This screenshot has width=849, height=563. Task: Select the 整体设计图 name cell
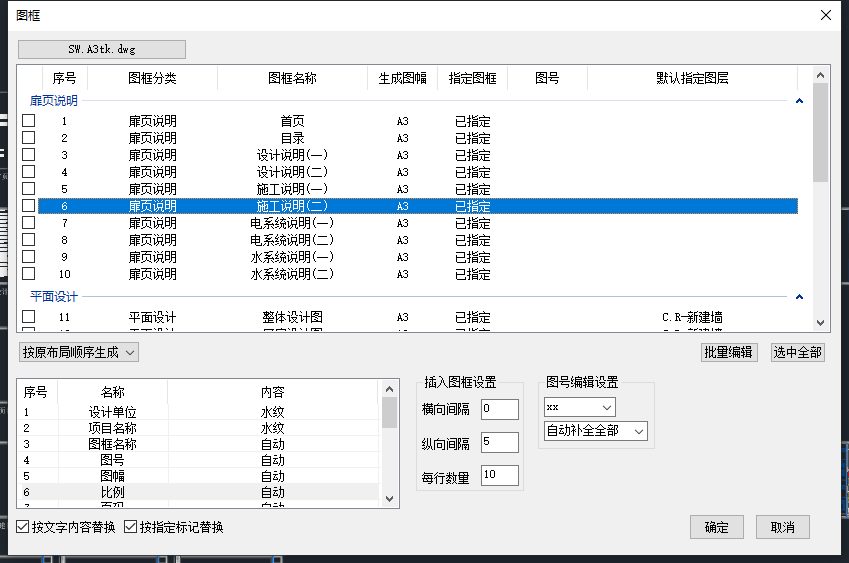[292, 317]
